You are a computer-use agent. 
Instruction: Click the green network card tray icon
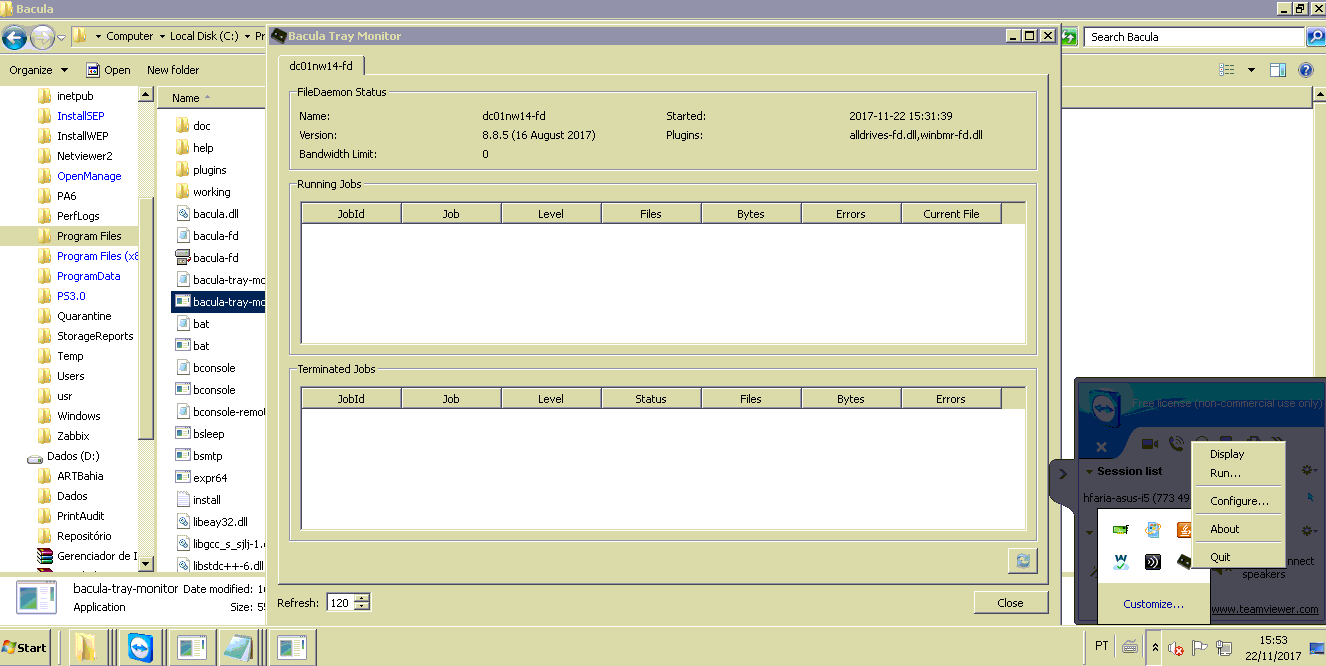1121,529
